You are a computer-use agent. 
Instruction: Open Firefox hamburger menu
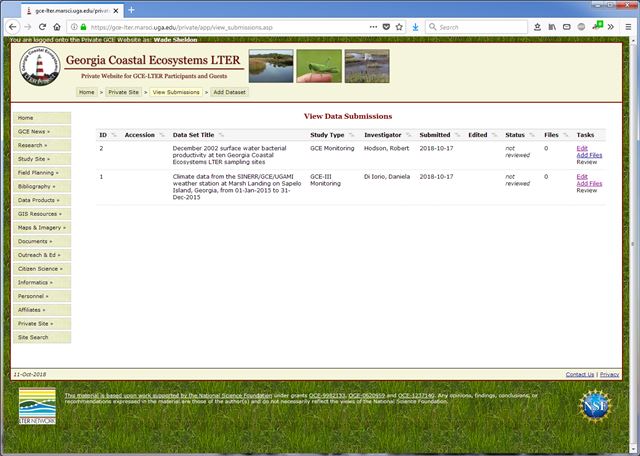click(627, 27)
